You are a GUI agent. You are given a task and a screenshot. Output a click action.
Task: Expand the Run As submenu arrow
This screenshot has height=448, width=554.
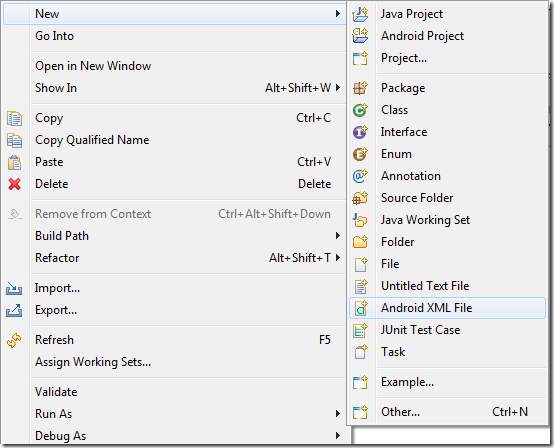tap(337, 413)
